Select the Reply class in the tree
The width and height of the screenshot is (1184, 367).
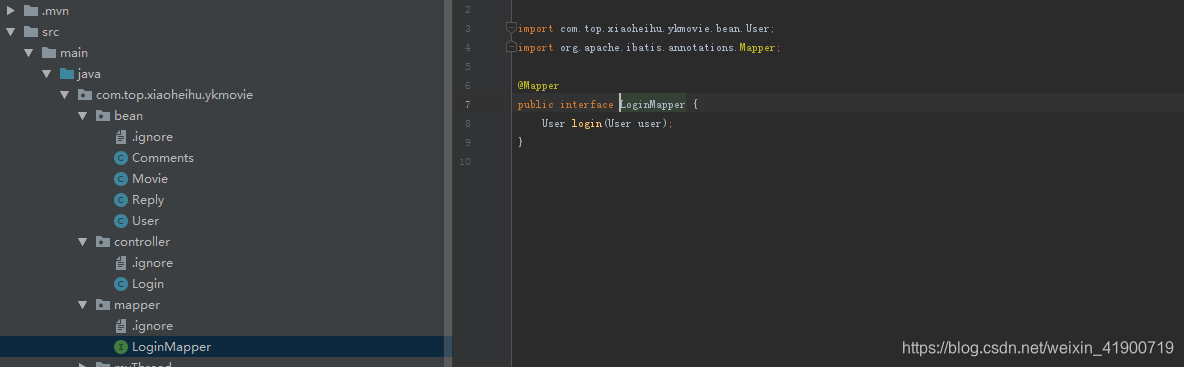click(148, 200)
